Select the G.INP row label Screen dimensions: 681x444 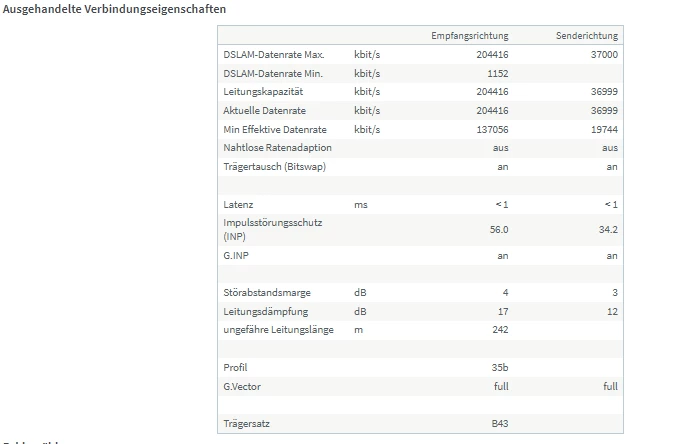click(x=236, y=255)
